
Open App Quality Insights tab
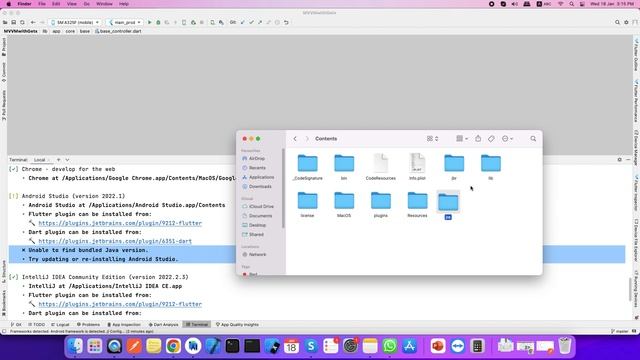coord(237,324)
